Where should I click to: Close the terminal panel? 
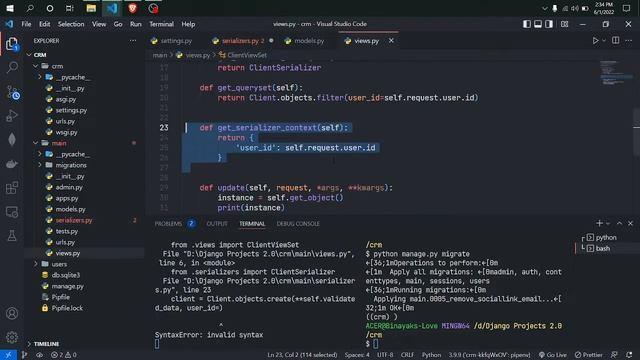click(x=630, y=223)
